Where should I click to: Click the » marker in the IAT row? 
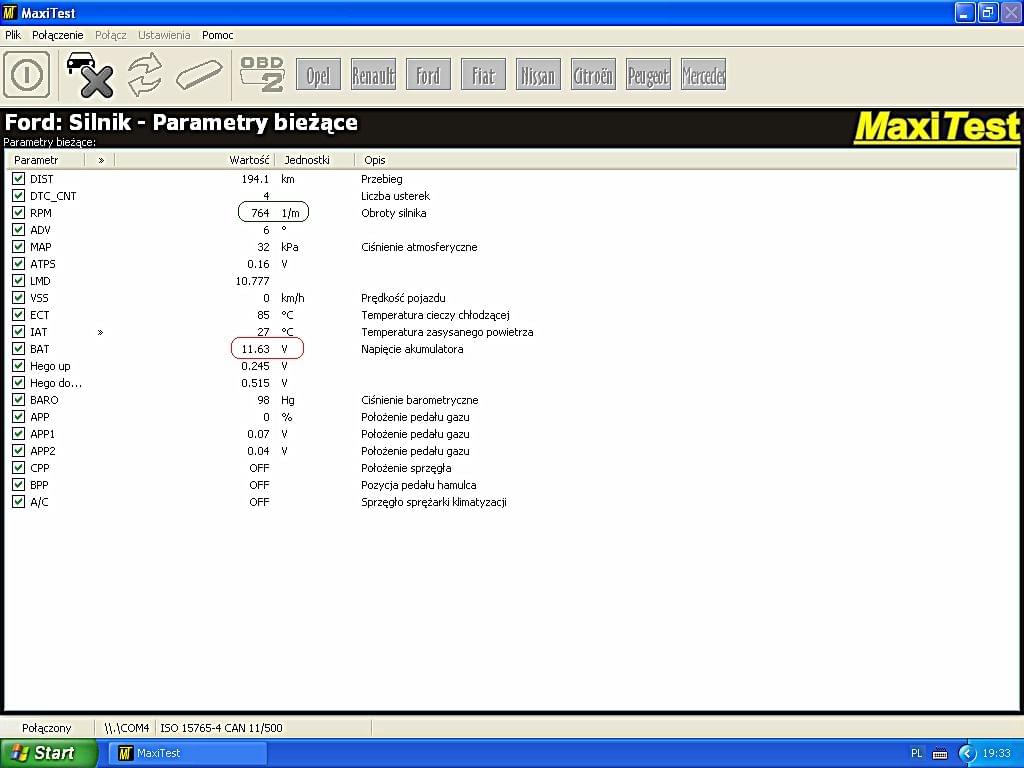[x=100, y=332]
